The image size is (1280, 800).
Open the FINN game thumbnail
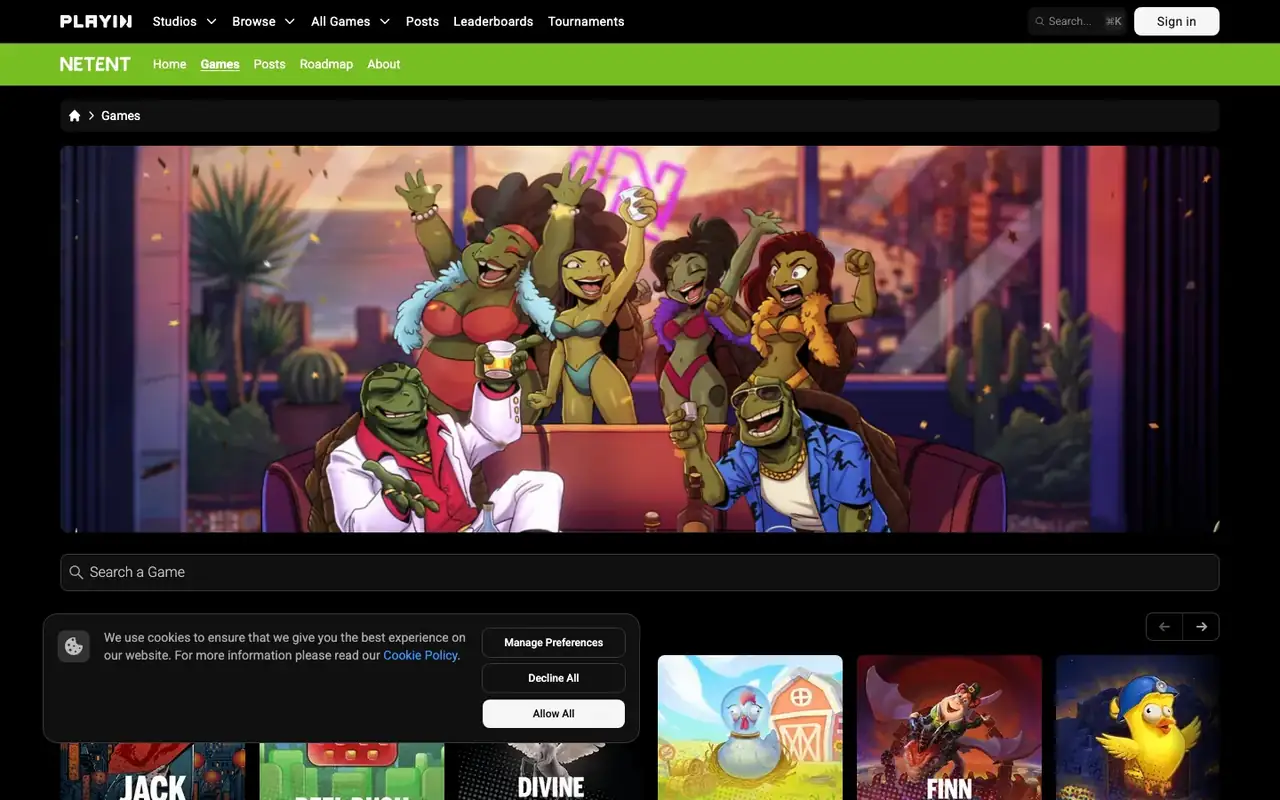point(949,727)
